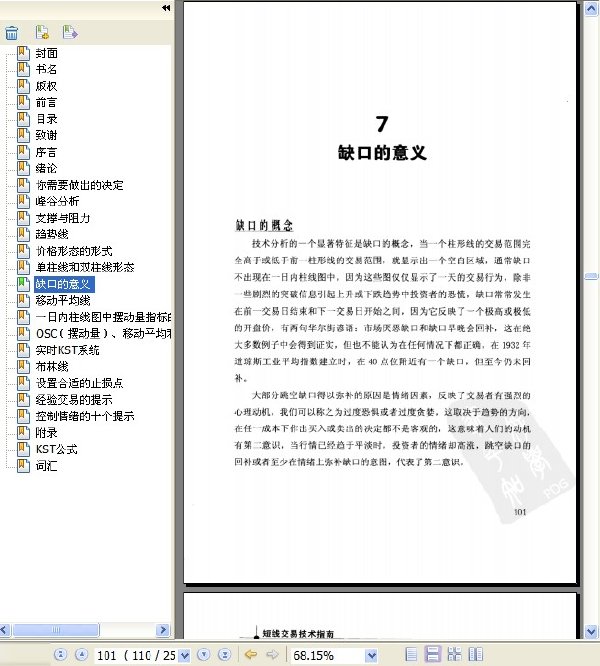Click green bookmark icon beside 缺口的意义
The height and width of the screenshot is (666, 600).
23,283
